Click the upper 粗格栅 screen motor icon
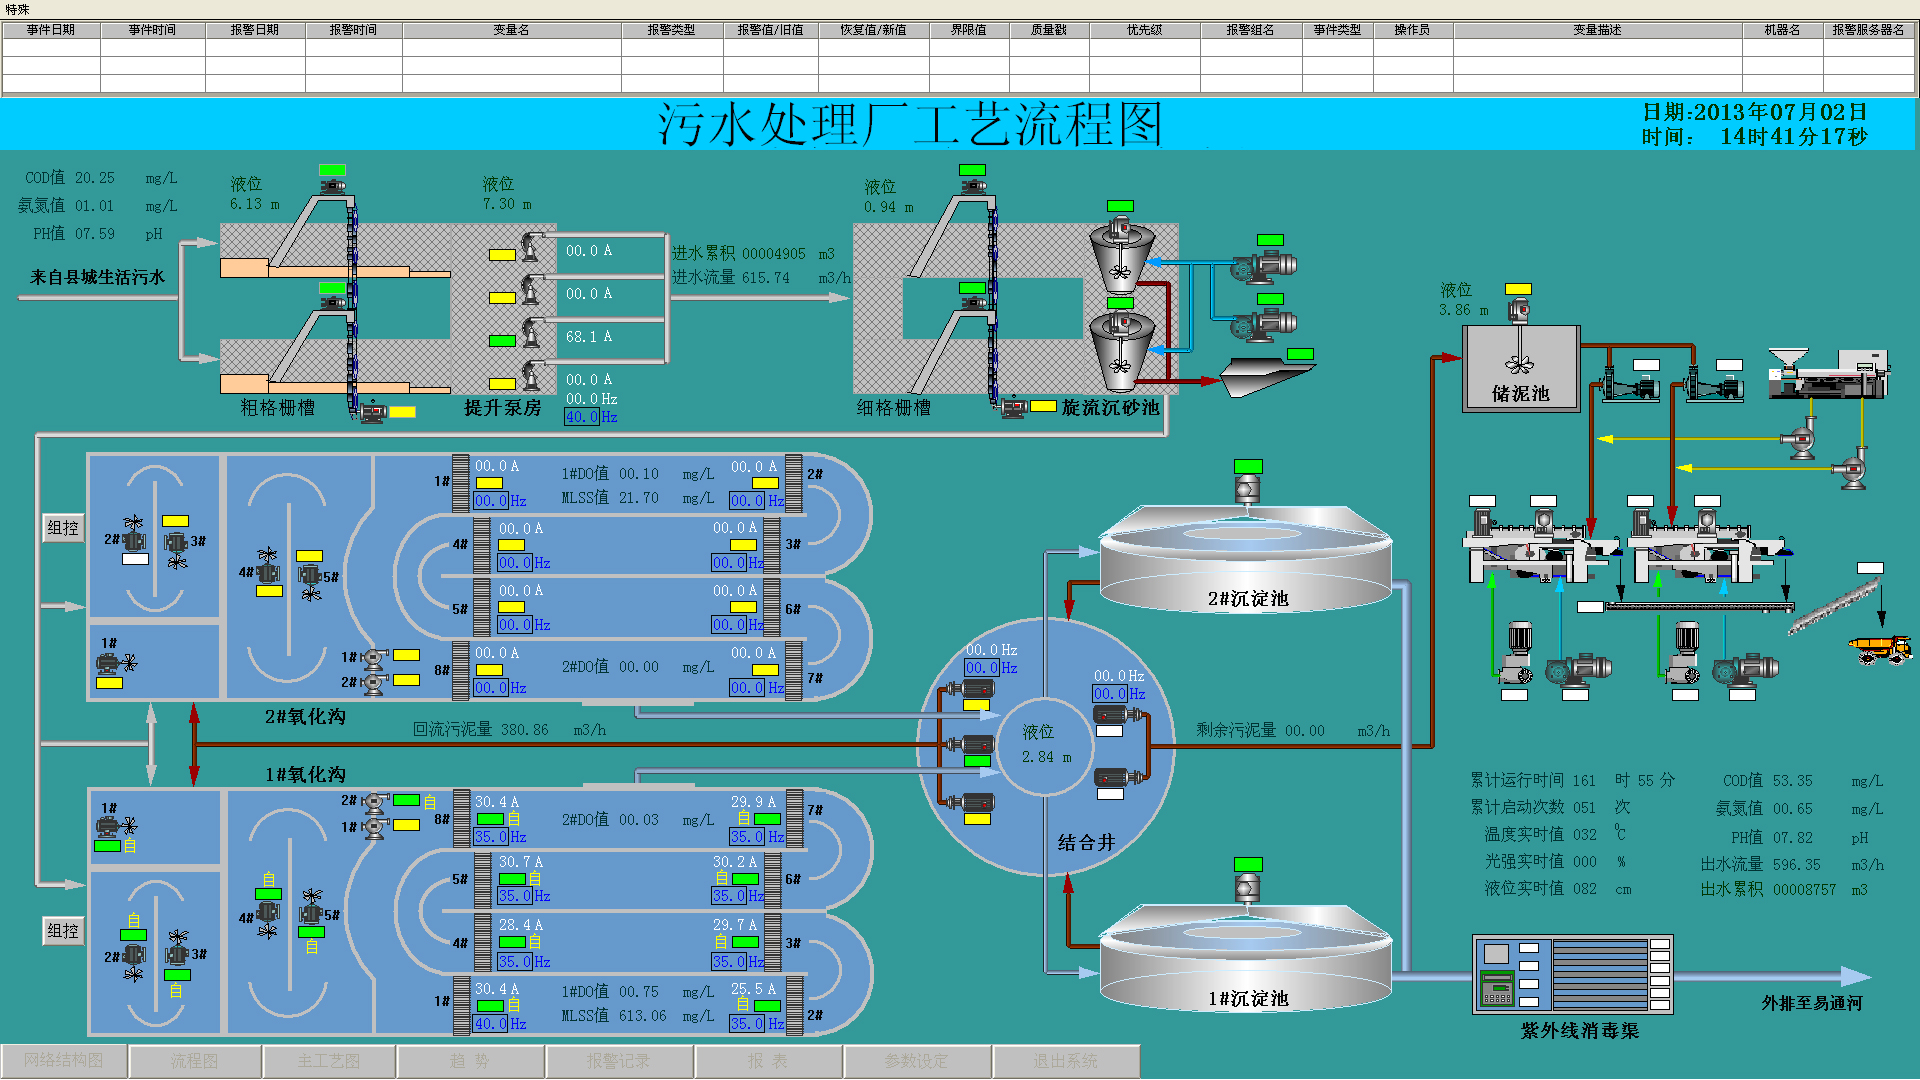 point(332,187)
